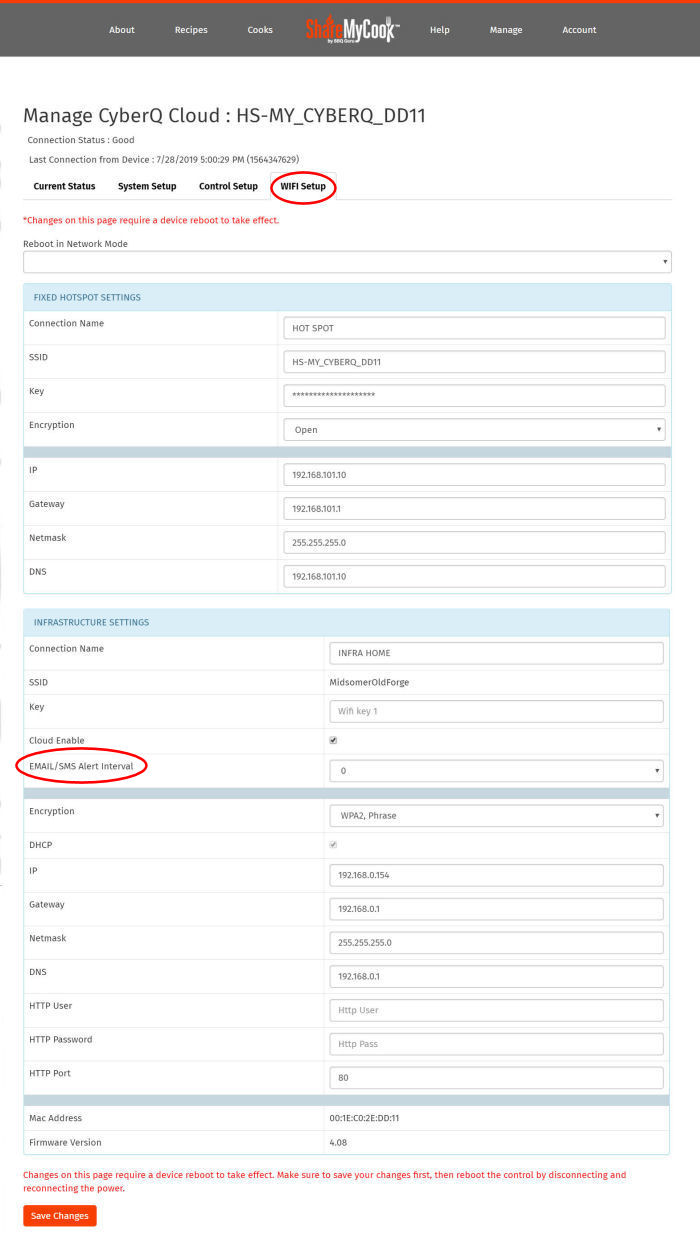Screen dimensions: 700x1249
Task: Click the SSID value MidsomerOldForge
Action: click(x=369, y=683)
